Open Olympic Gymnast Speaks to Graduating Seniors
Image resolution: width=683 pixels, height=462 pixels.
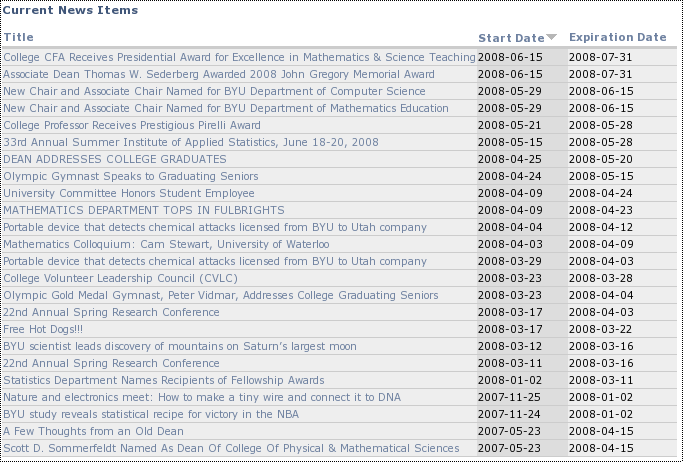[x=131, y=176]
